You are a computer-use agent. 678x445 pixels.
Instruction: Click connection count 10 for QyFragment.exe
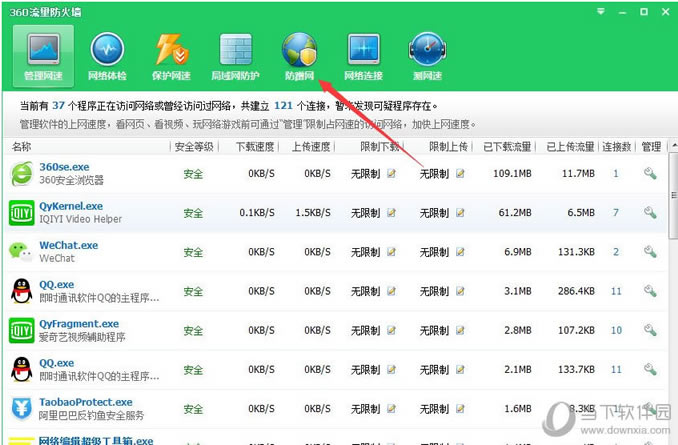coord(616,330)
